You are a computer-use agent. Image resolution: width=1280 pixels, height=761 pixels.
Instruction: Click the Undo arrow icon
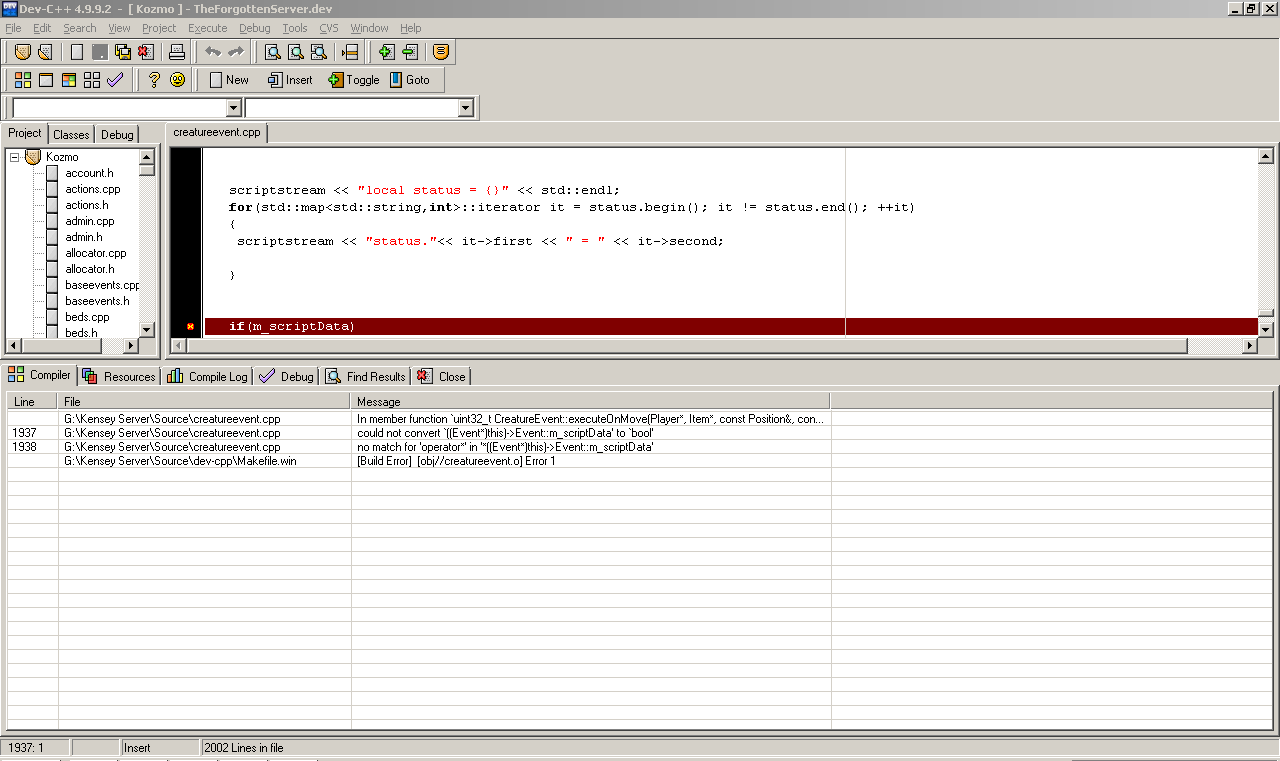[x=213, y=52]
